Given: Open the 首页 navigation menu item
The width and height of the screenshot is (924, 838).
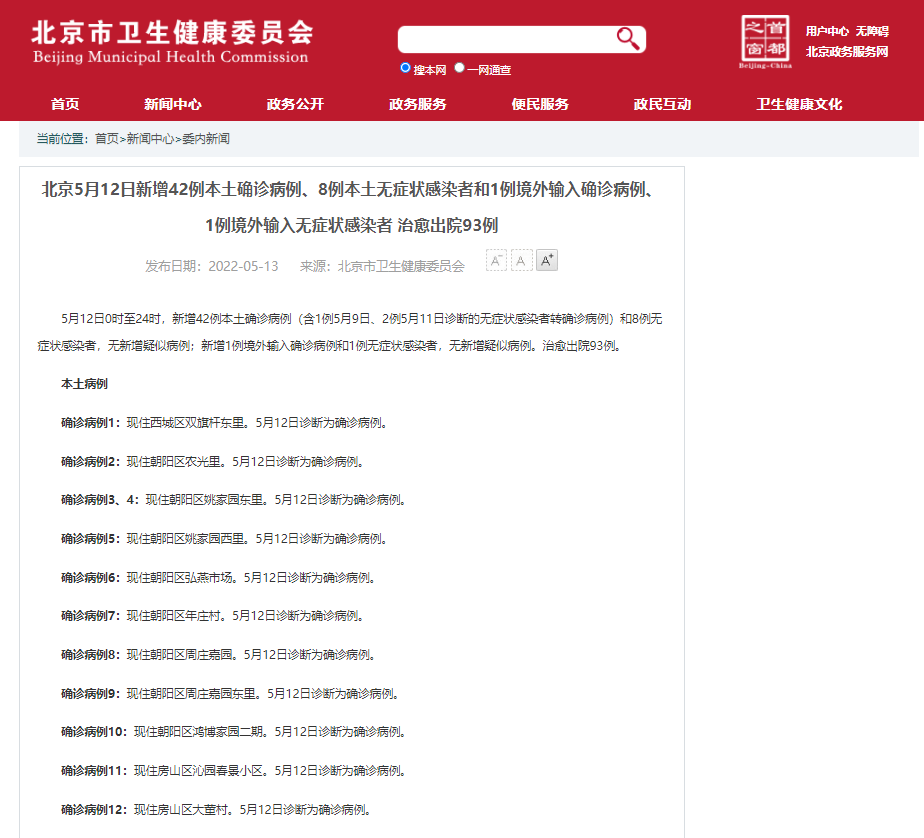Looking at the screenshot, I should 65,104.
